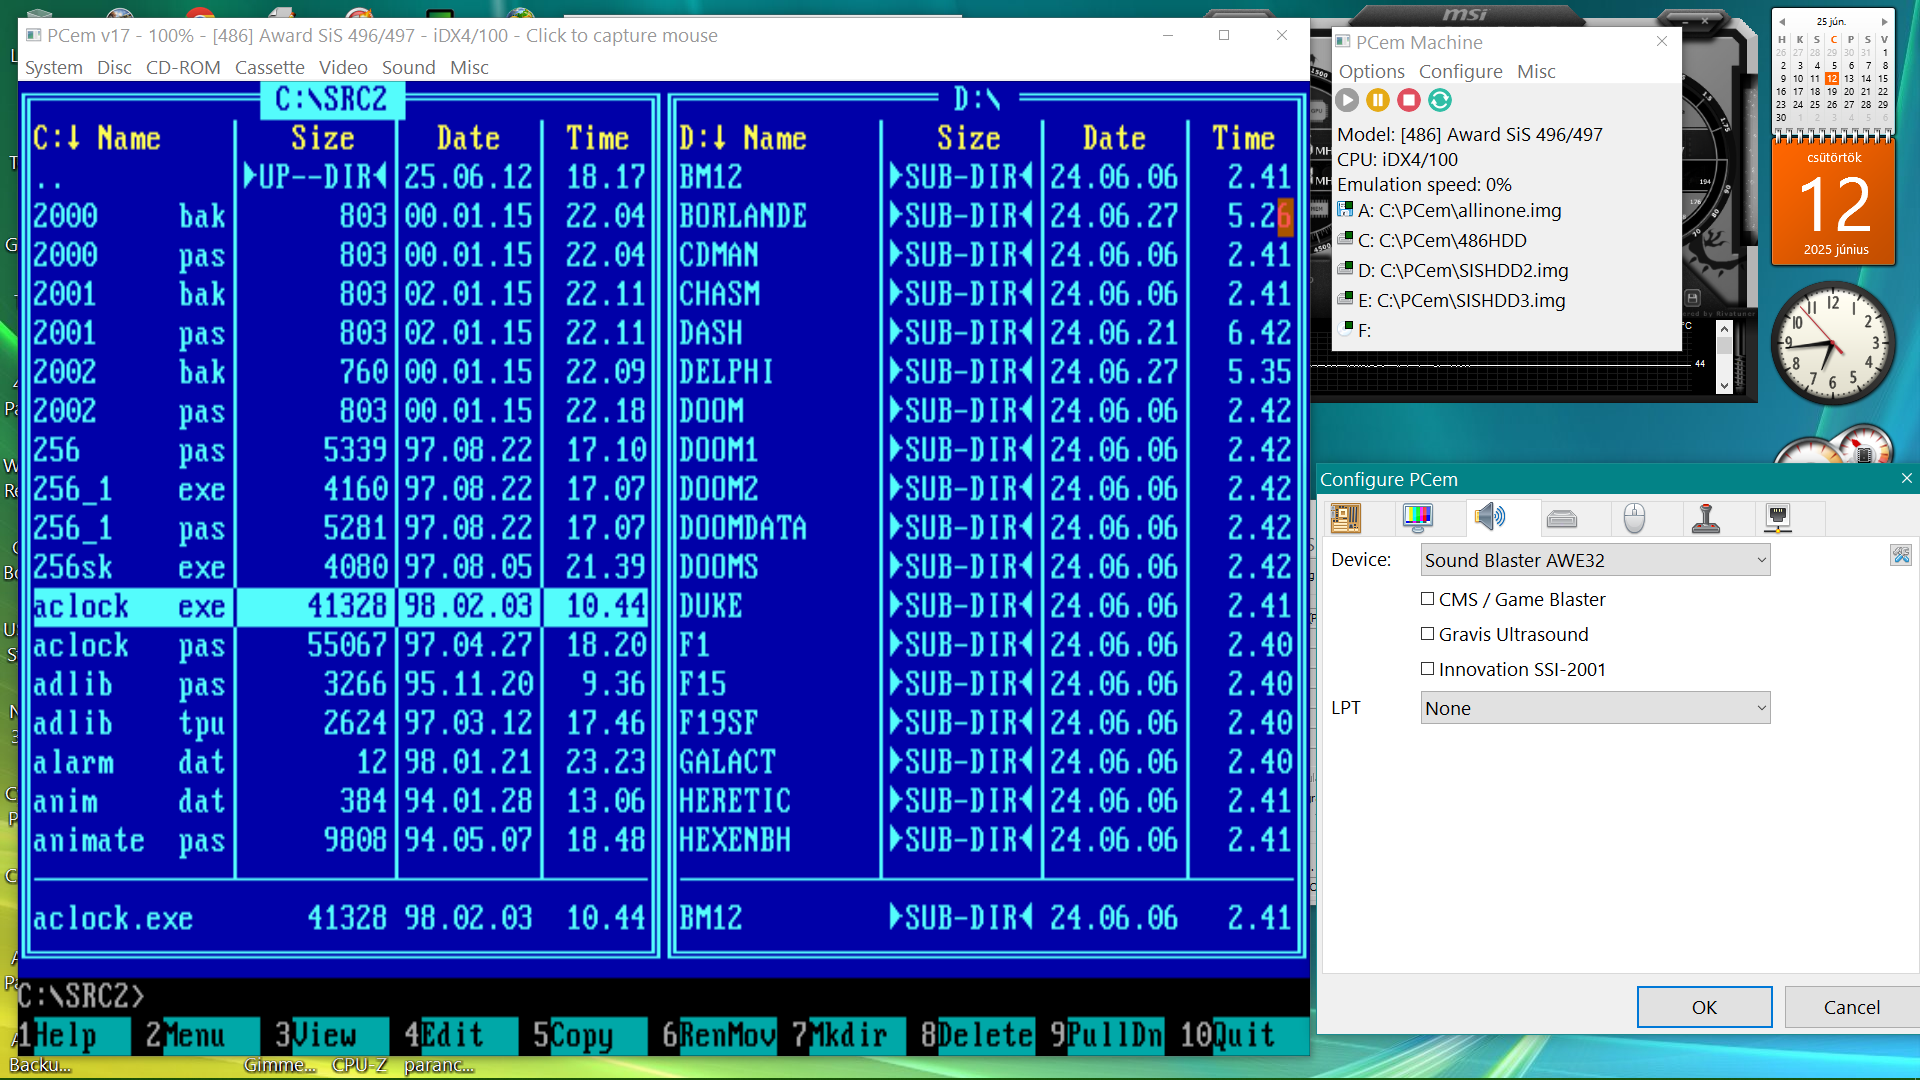The image size is (1920, 1080).
Task: Open the Disc menu in PCem
Action: coord(114,67)
